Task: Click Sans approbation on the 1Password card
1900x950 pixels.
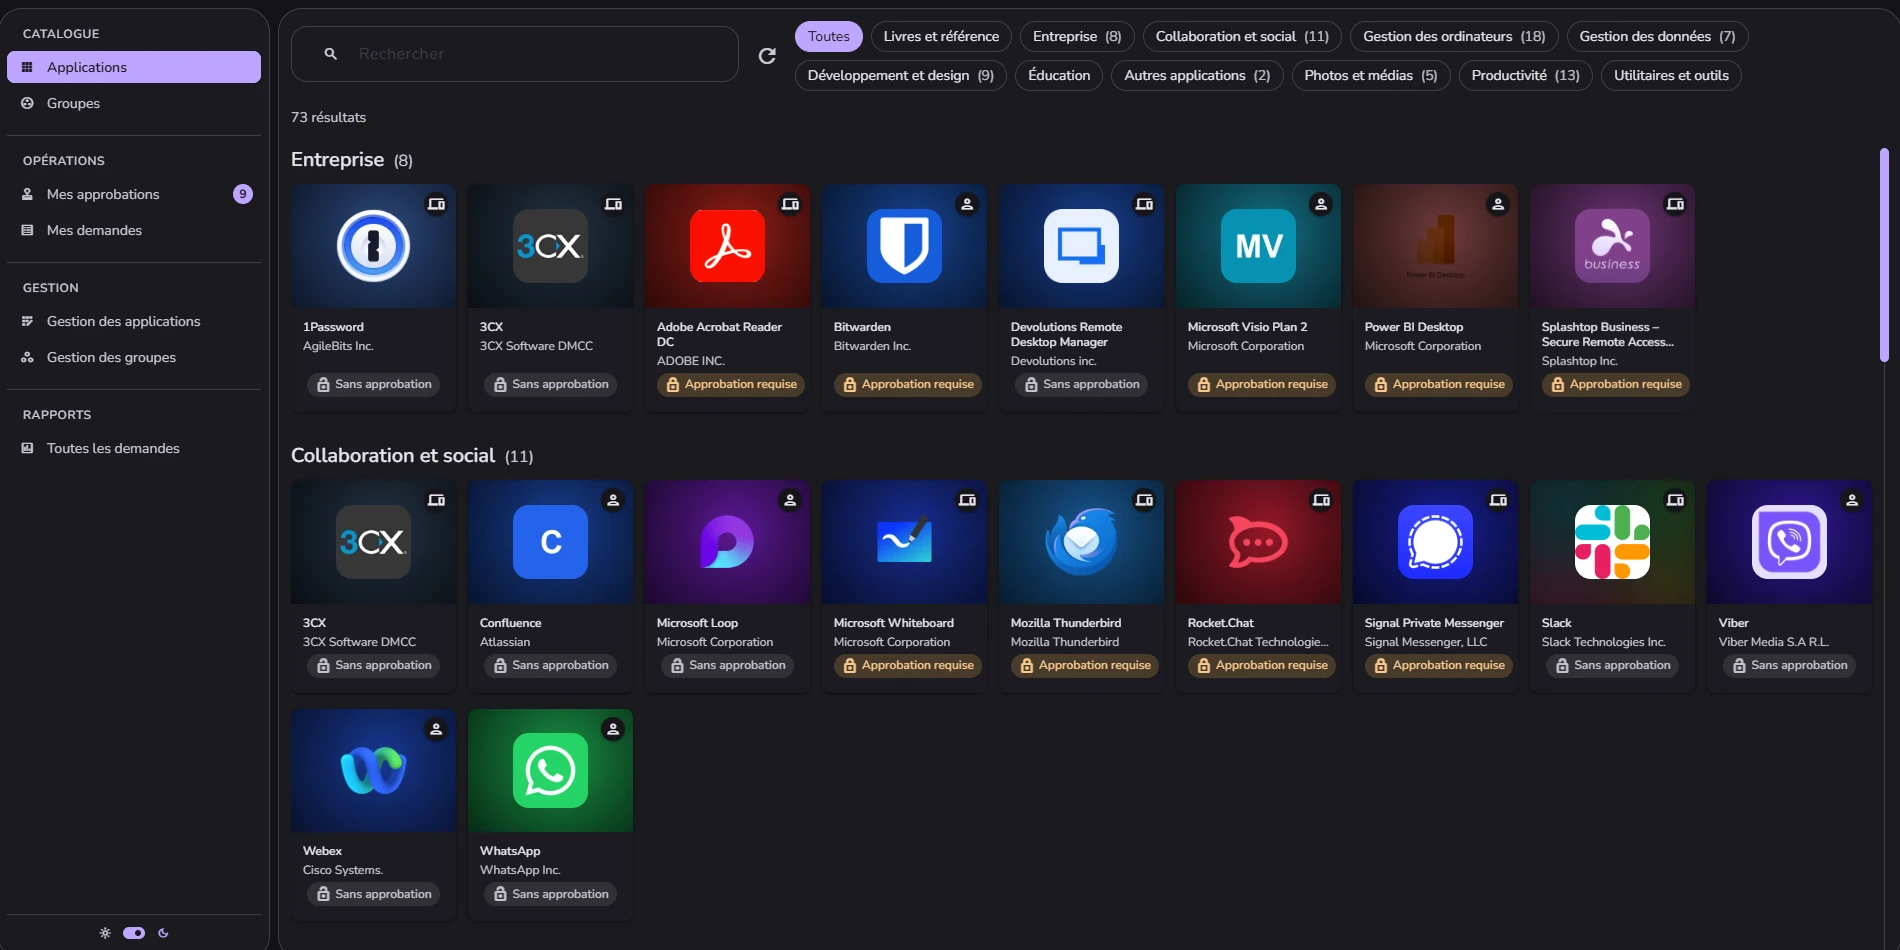Action: click(x=374, y=384)
